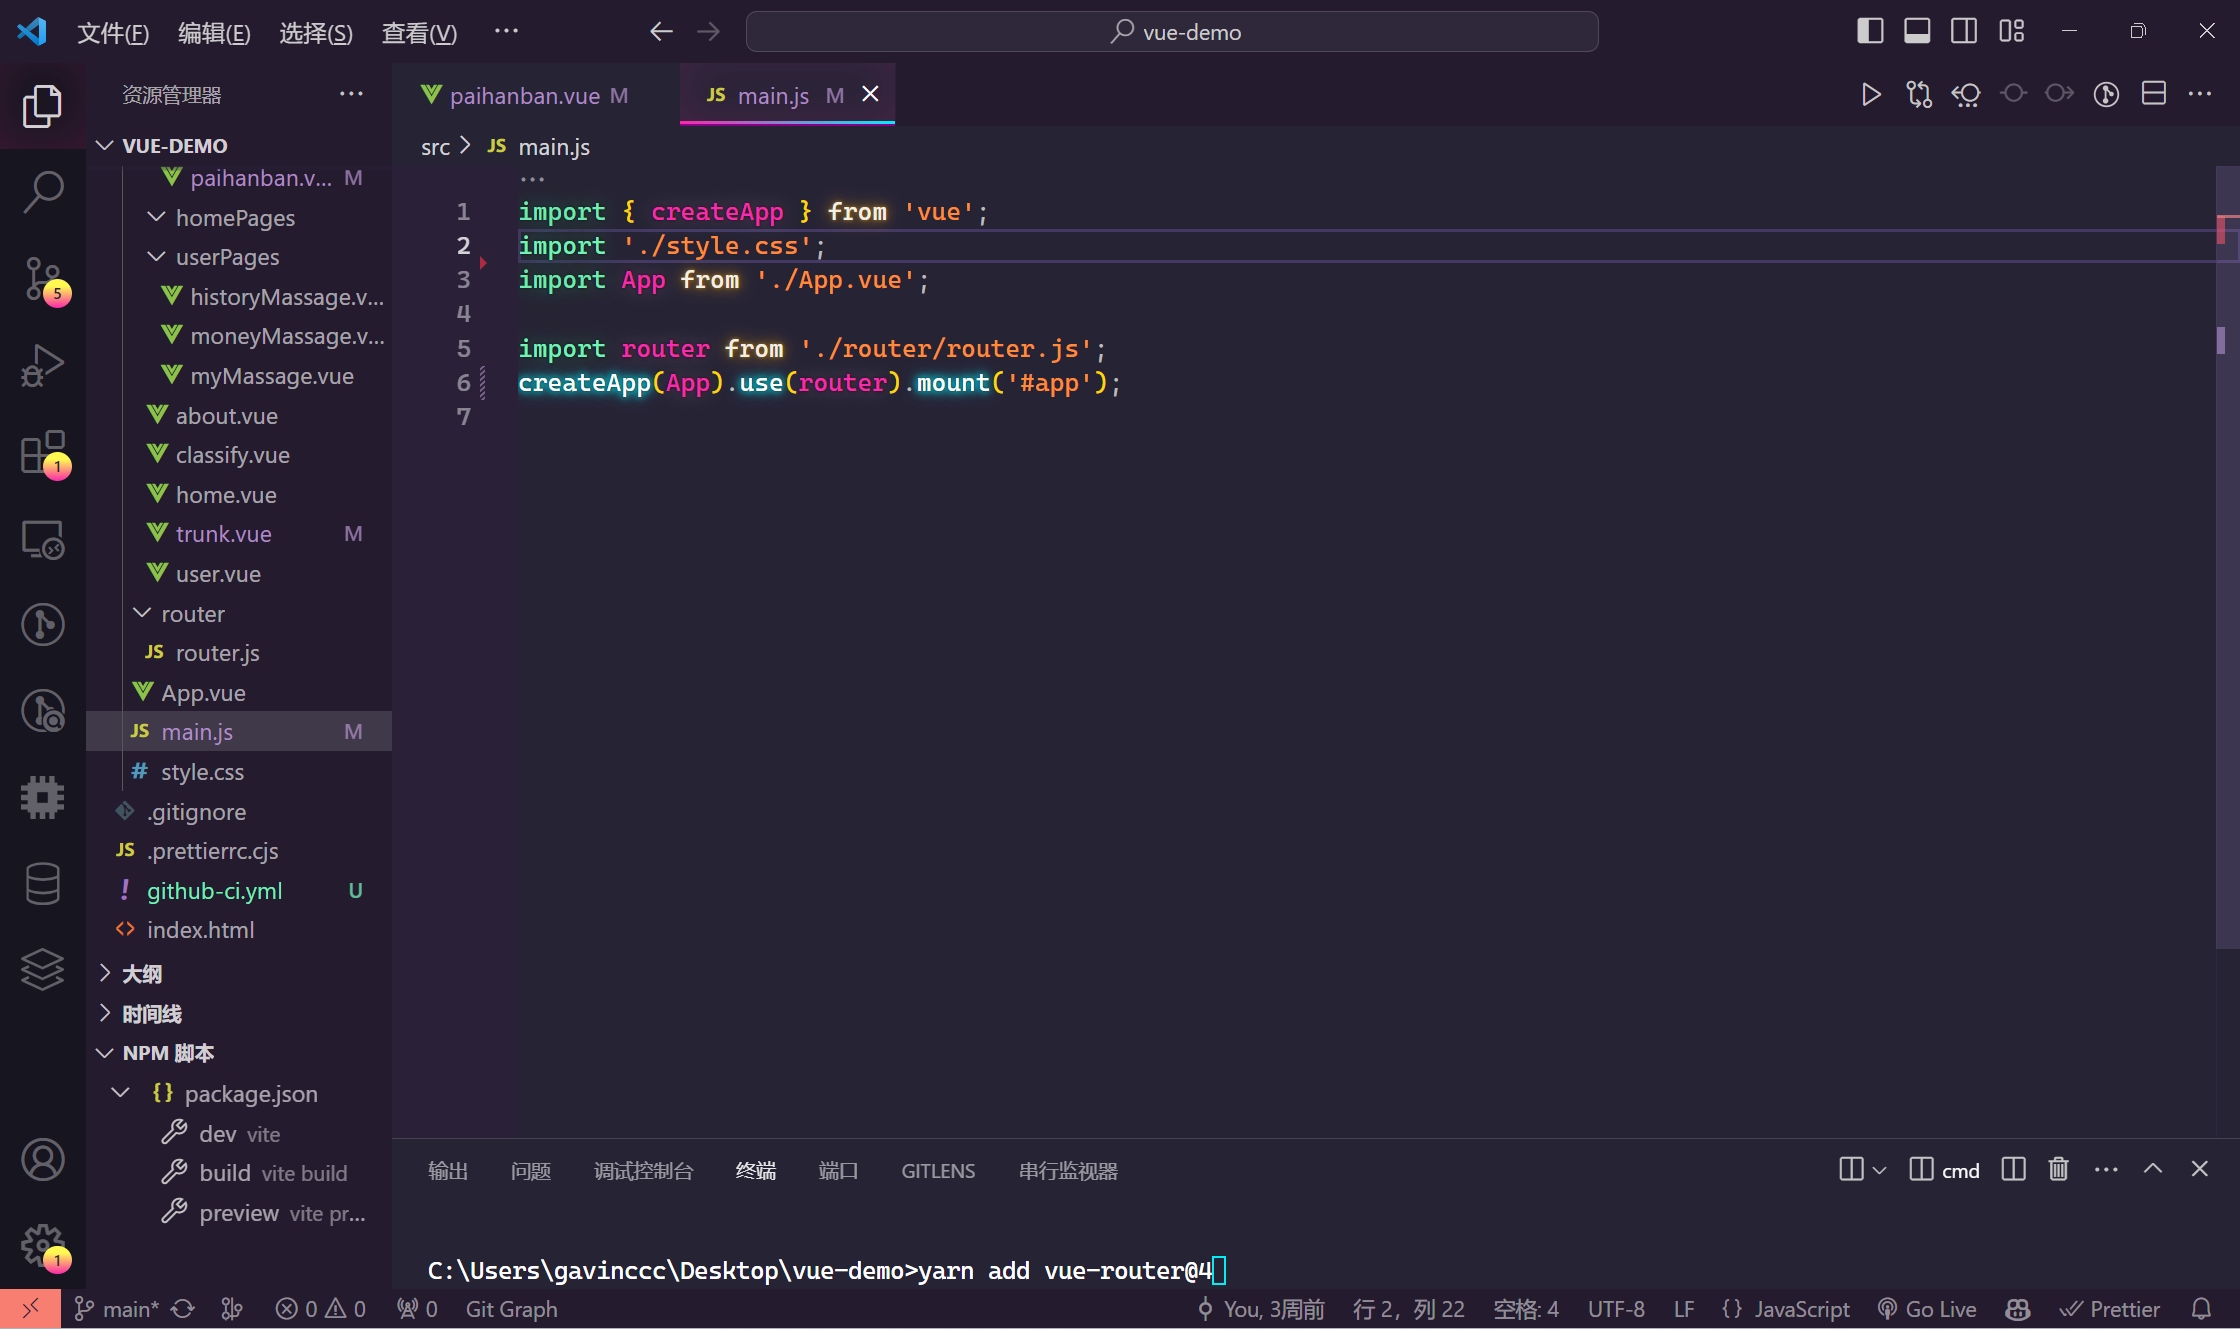
Task: Maximize the terminal panel with up chevron
Action: [x=2153, y=1169]
